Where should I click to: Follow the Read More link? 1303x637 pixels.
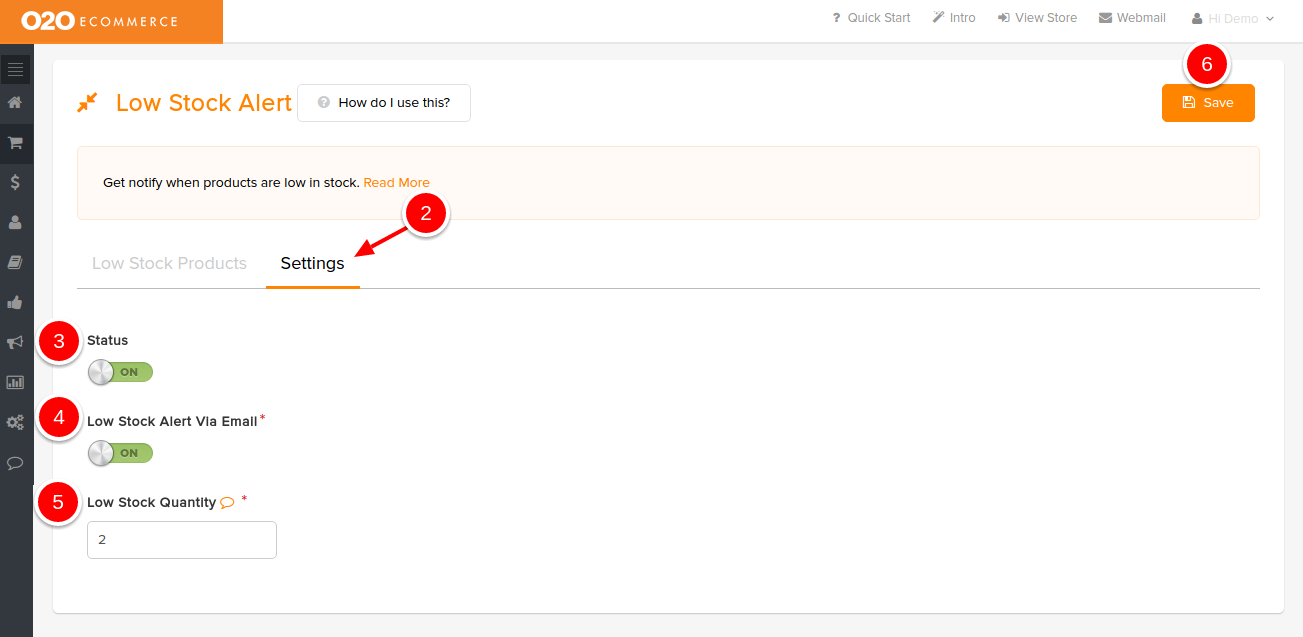[396, 183]
